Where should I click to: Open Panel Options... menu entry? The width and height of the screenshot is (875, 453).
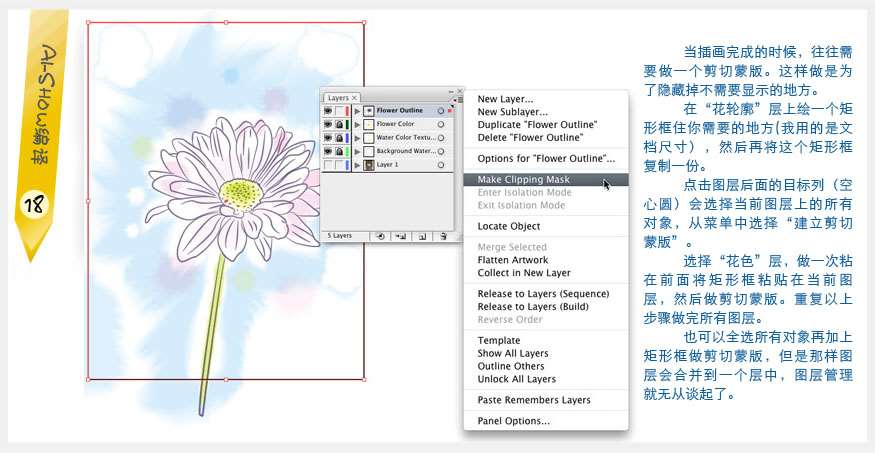(x=513, y=421)
